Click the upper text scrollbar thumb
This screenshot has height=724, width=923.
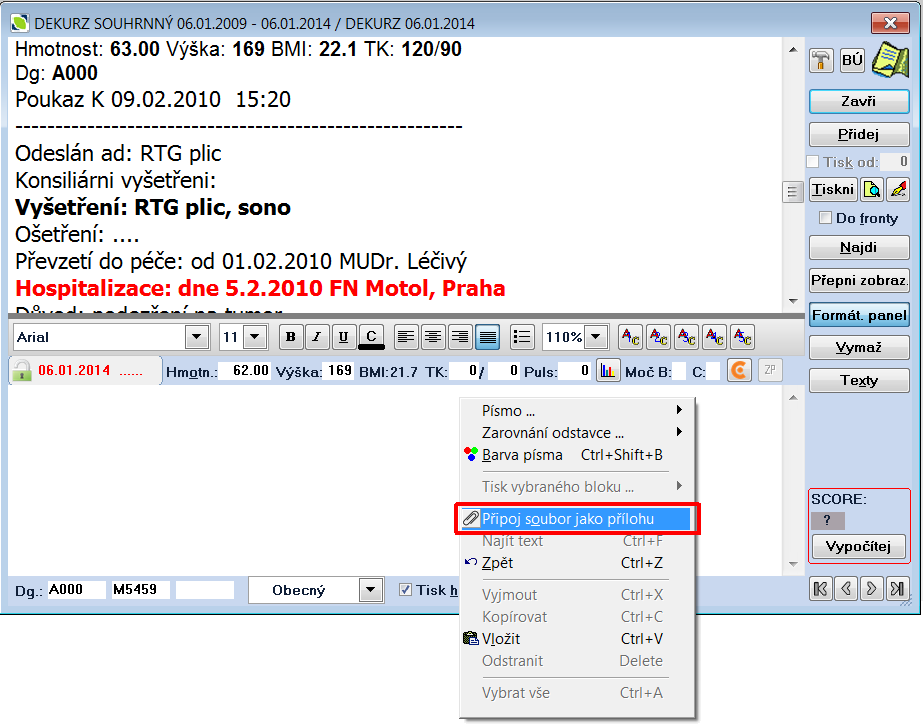pyautogui.click(x=792, y=191)
